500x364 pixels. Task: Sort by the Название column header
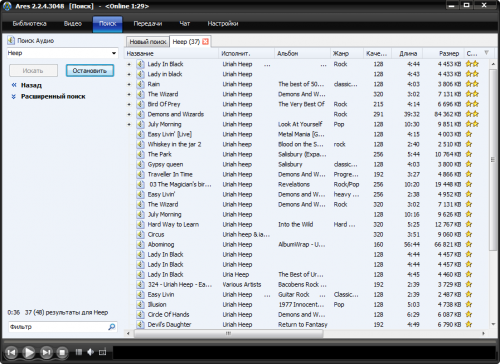click(x=171, y=53)
